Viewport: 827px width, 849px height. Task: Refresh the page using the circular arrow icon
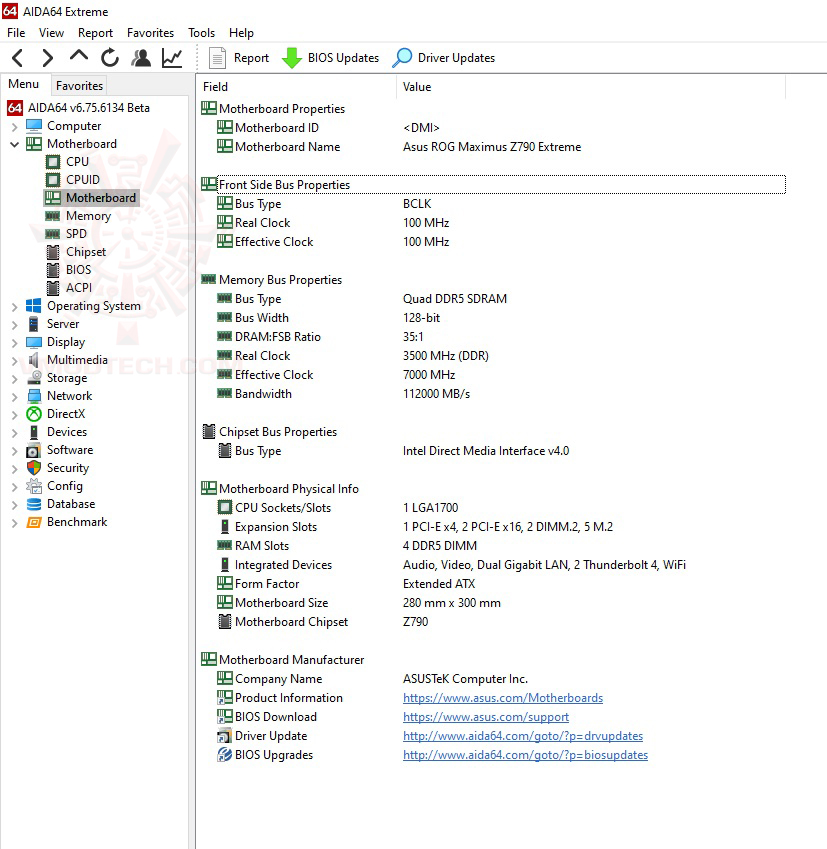pyautogui.click(x=110, y=57)
